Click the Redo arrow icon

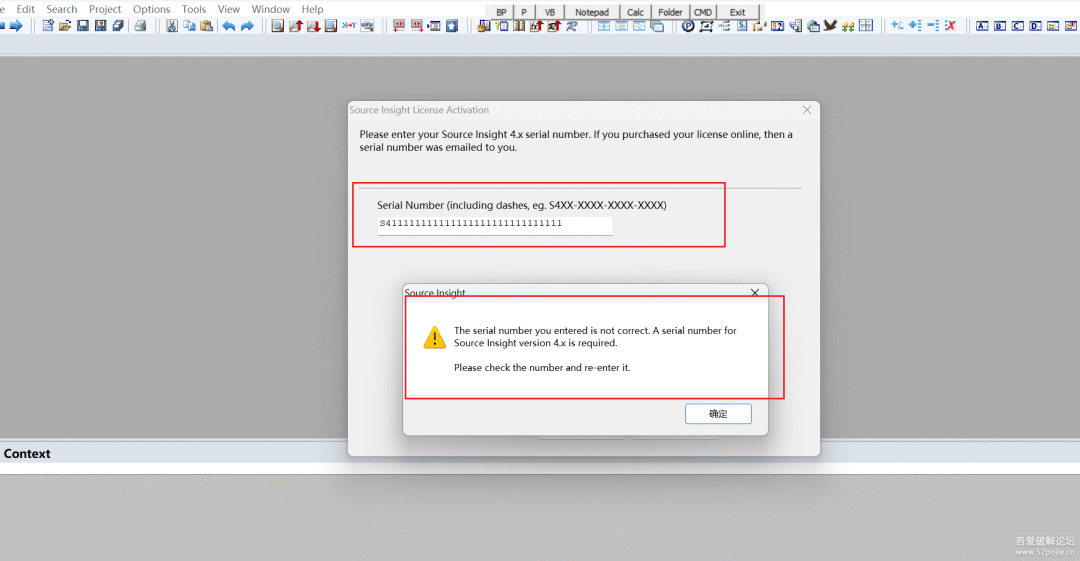click(x=247, y=26)
